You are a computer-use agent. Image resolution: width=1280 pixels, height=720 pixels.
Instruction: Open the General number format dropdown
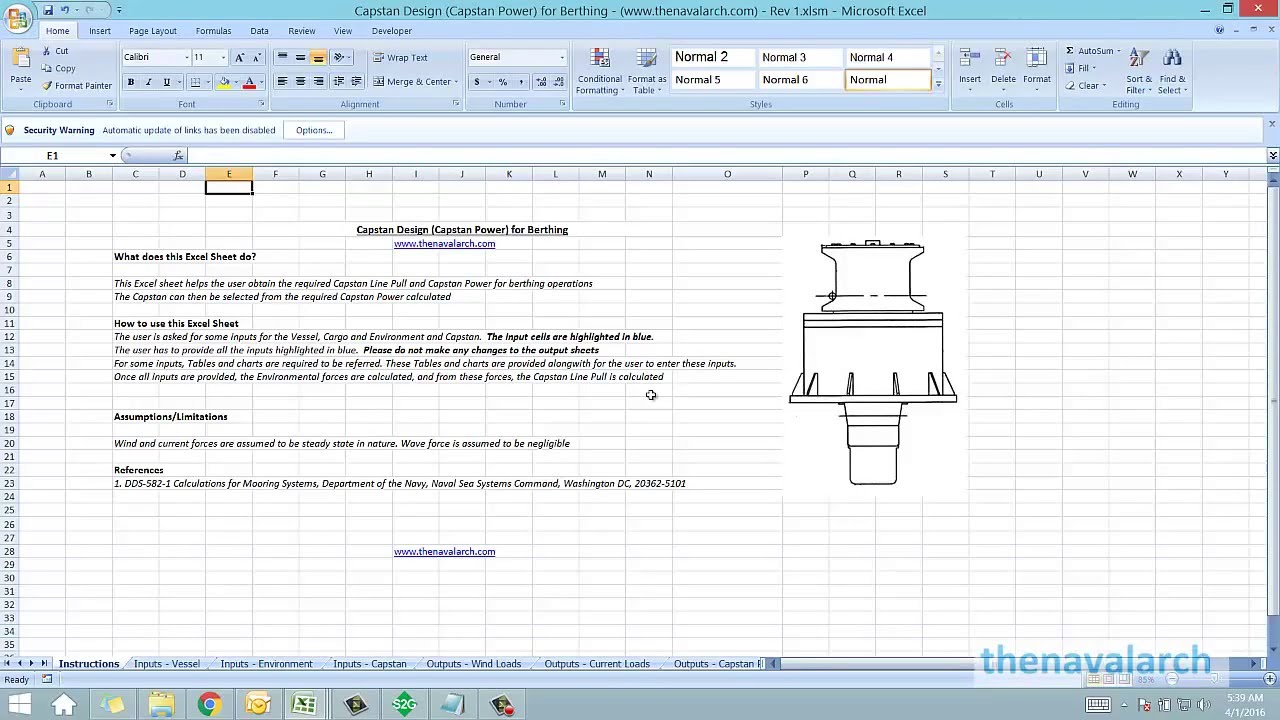[x=562, y=57]
